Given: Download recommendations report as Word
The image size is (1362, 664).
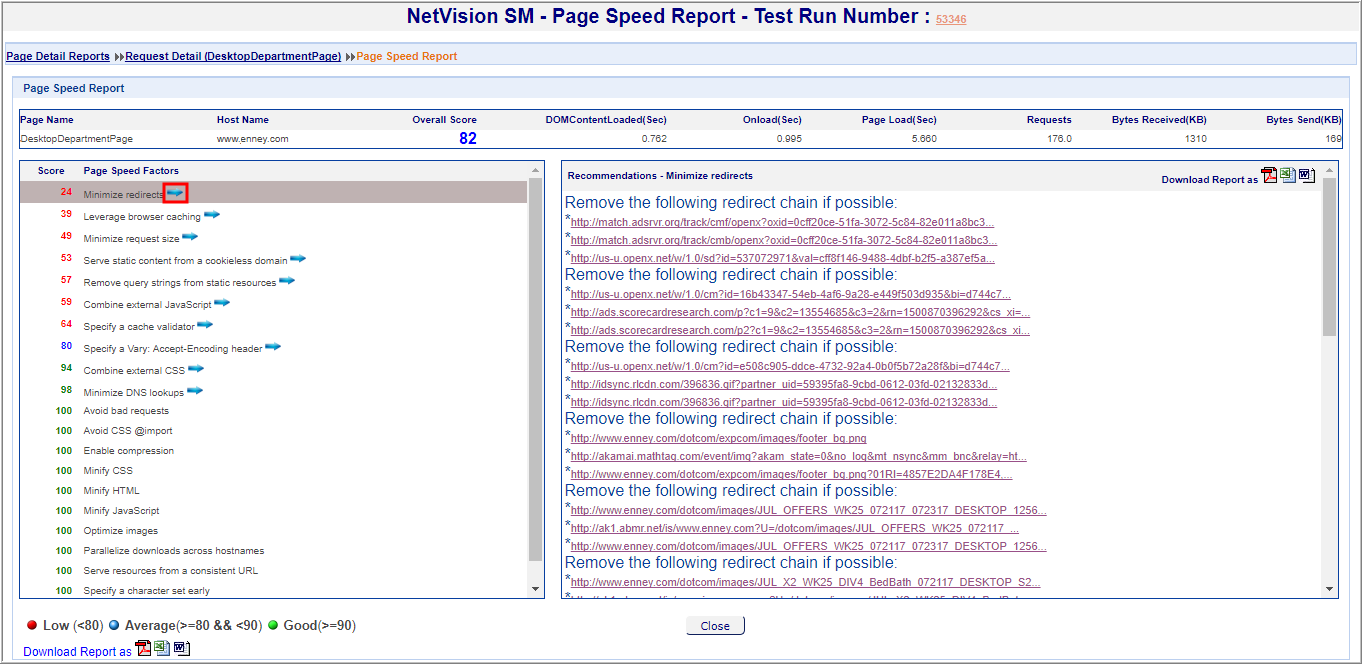Looking at the screenshot, I should point(1307,176).
